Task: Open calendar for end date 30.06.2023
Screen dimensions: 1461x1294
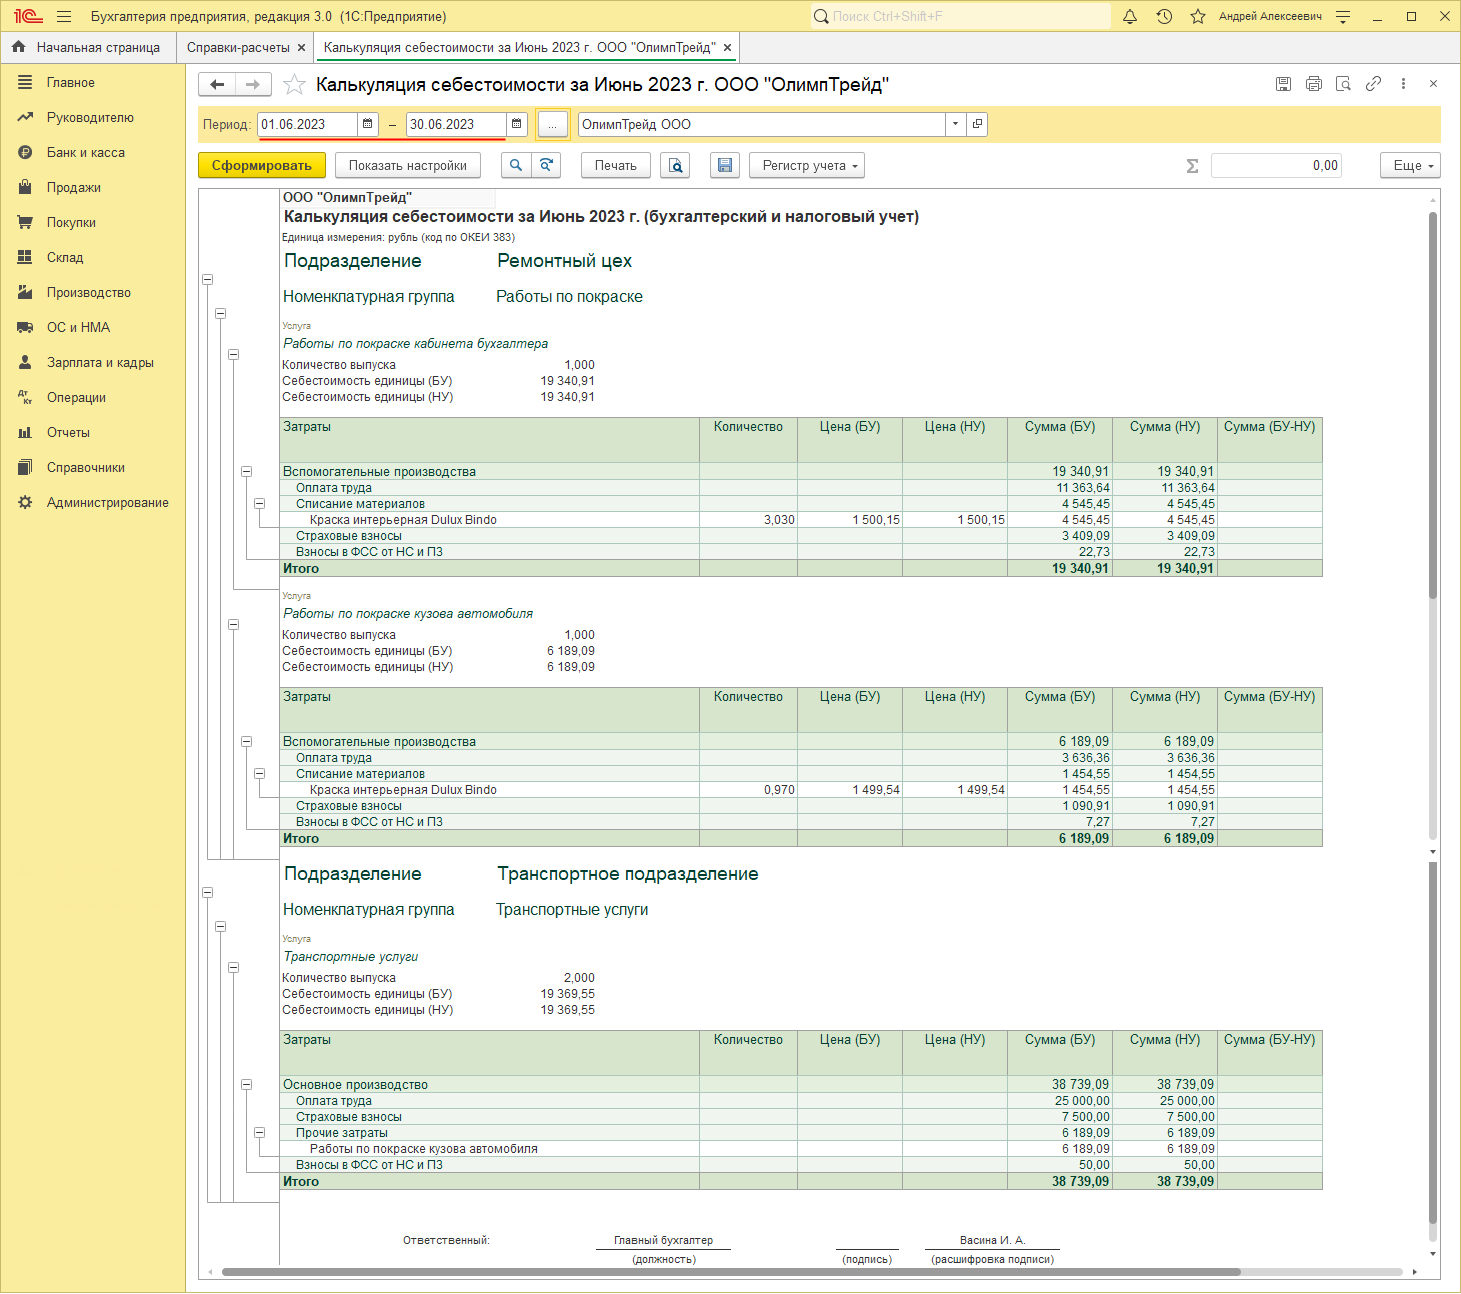Action: [x=517, y=124]
